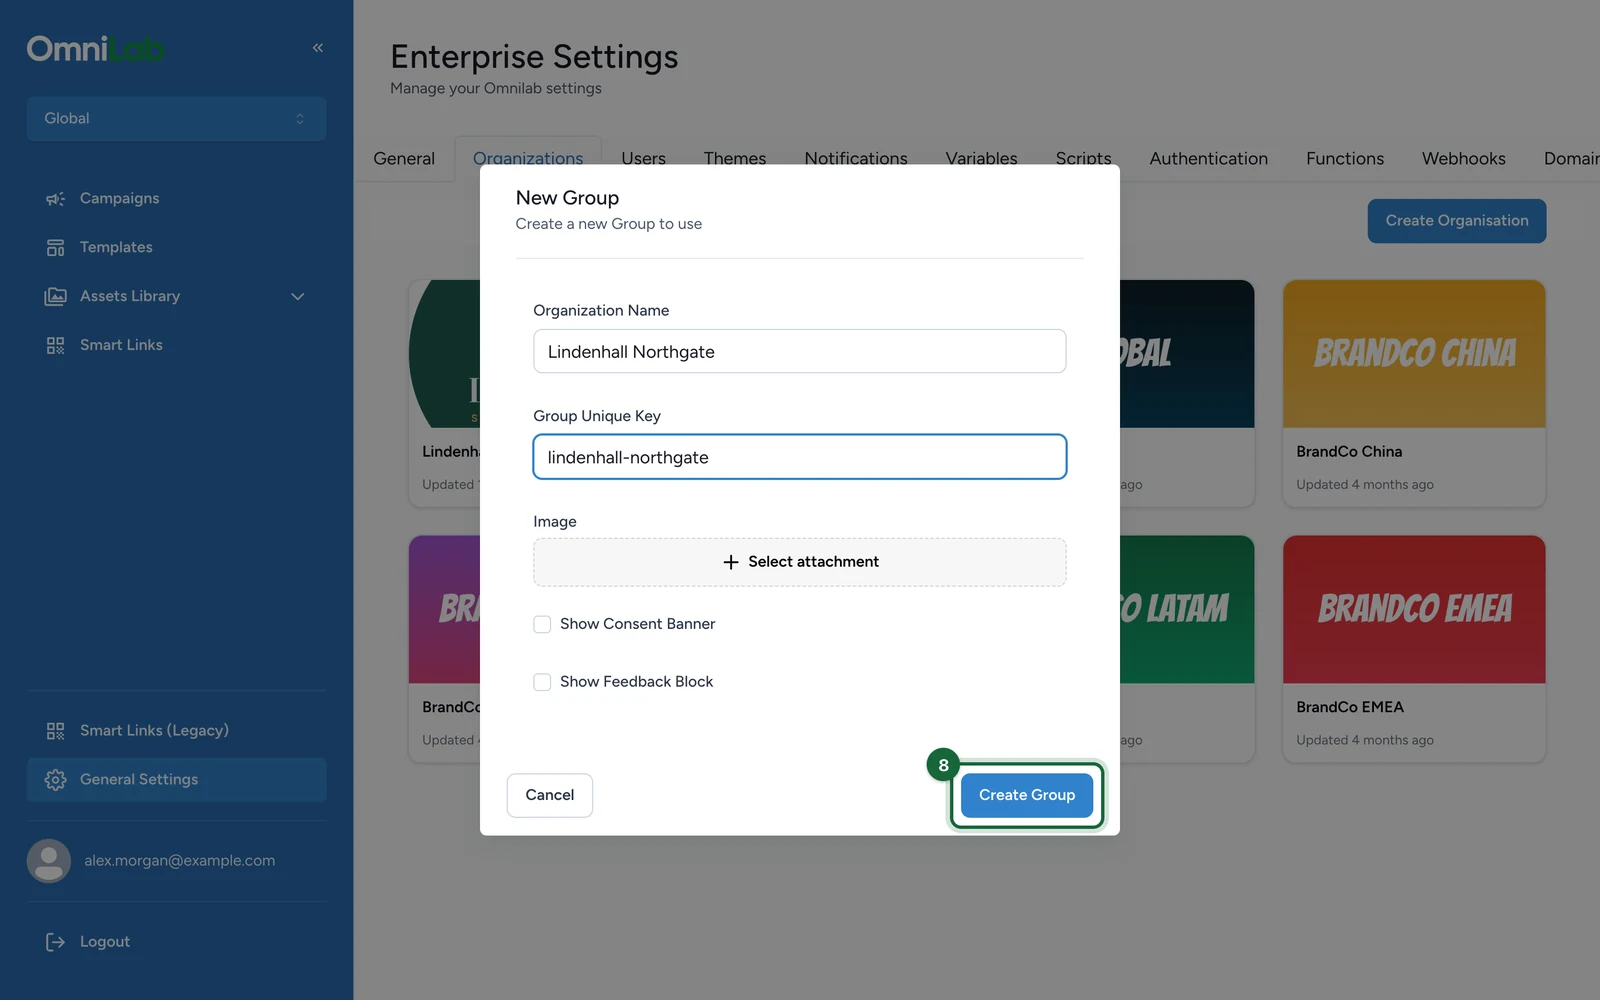This screenshot has height=1000, width=1600.
Task: Click Select attachment upload area
Action: (x=800, y=562)
